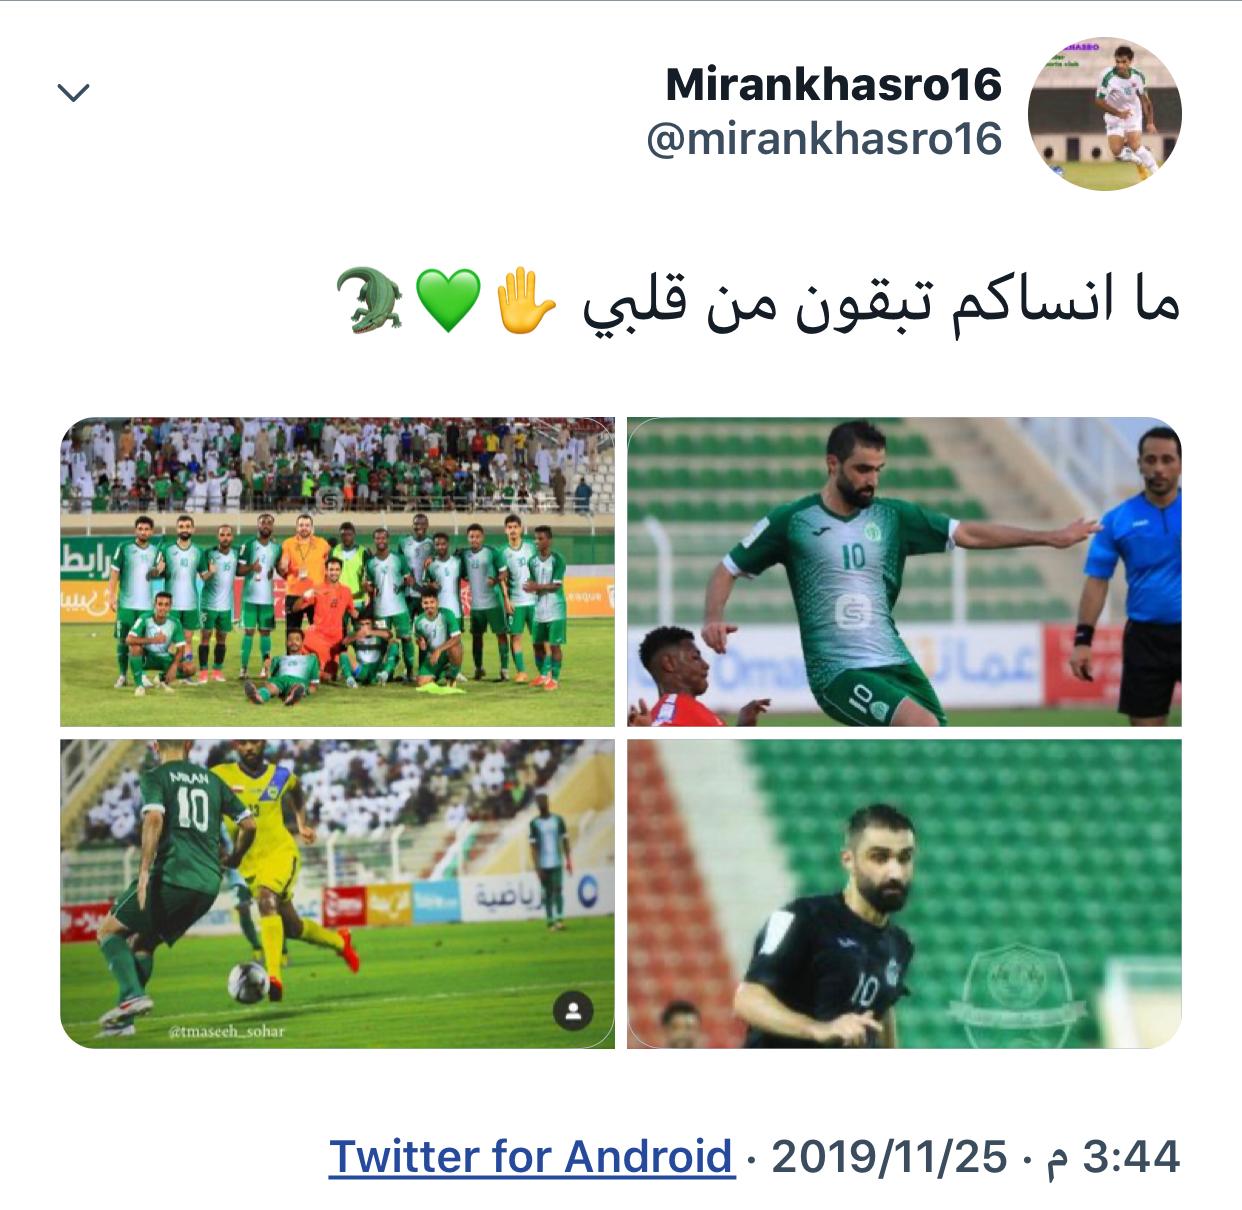The height and width of the screenshot is (1210, 1242).
Task: Open the photo of player dribbling past yellow opponent
Action: tap(338, 894)
